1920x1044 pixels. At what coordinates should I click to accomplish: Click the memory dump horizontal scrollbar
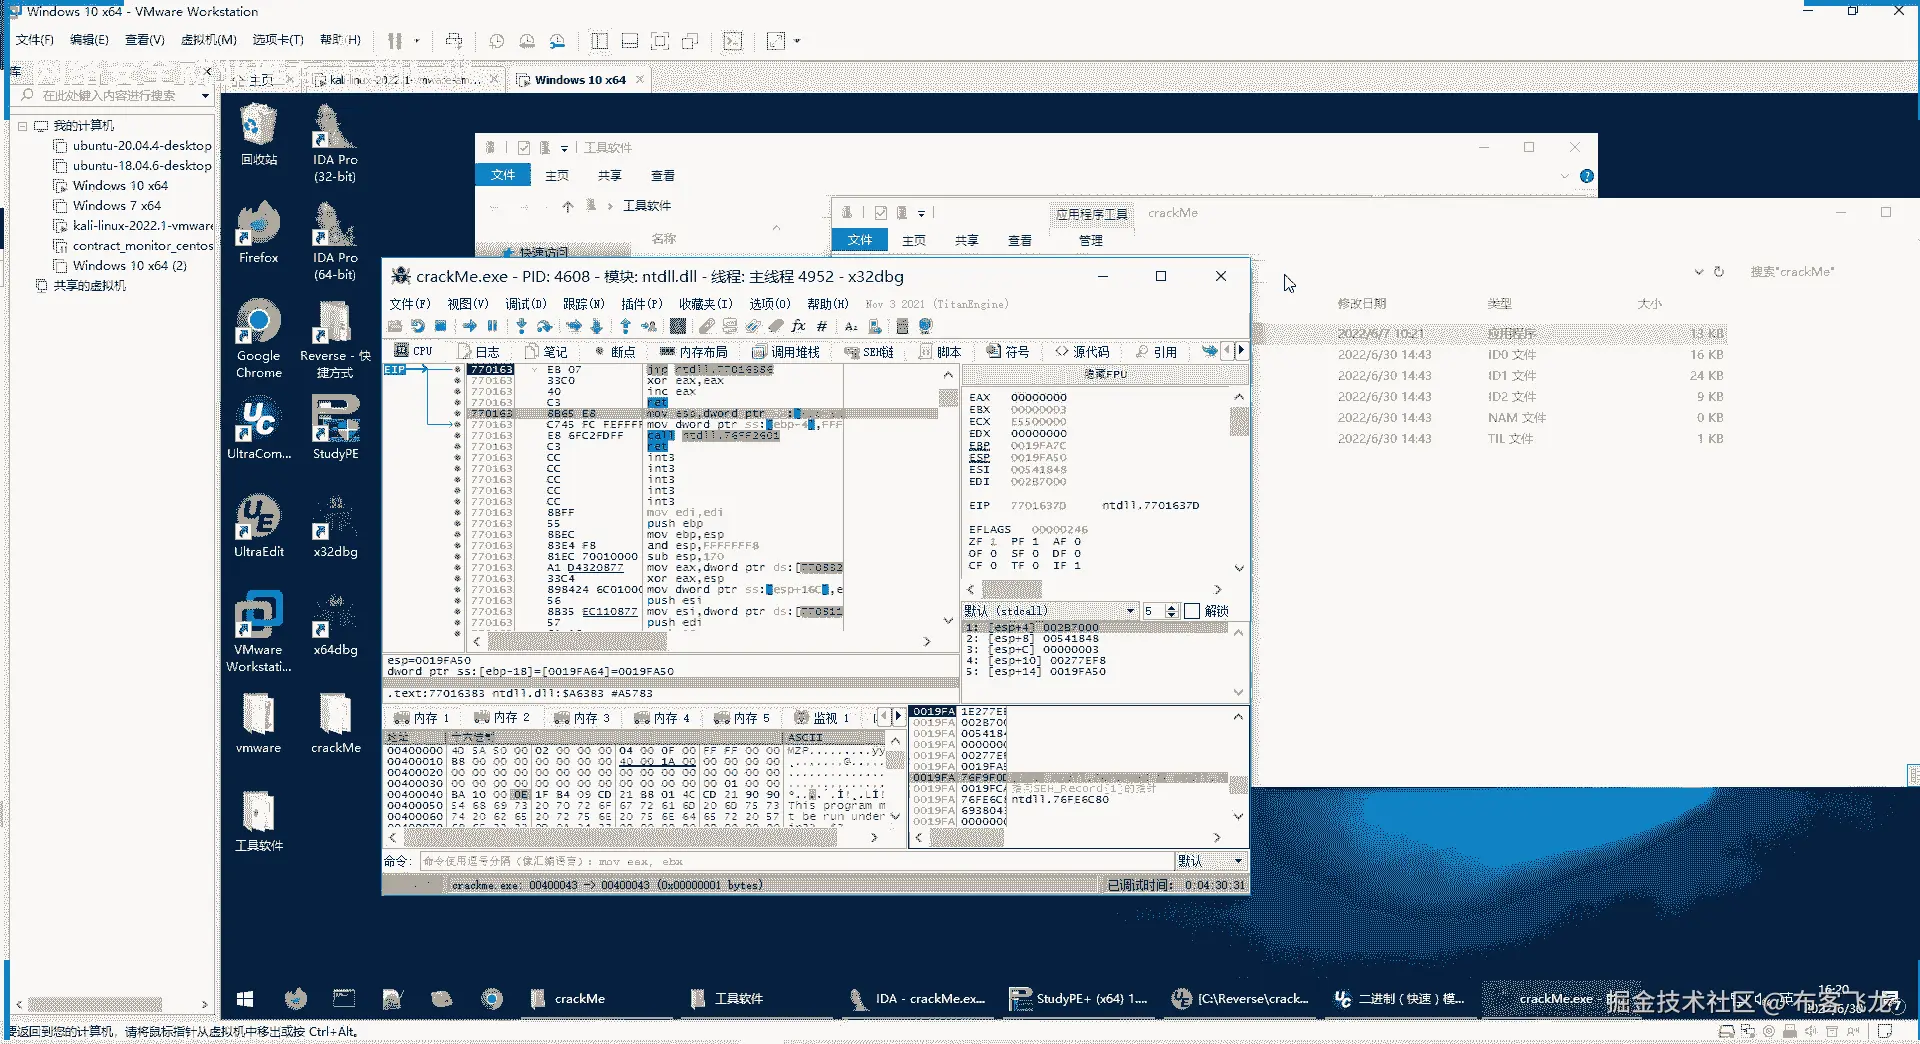(633, 837)
